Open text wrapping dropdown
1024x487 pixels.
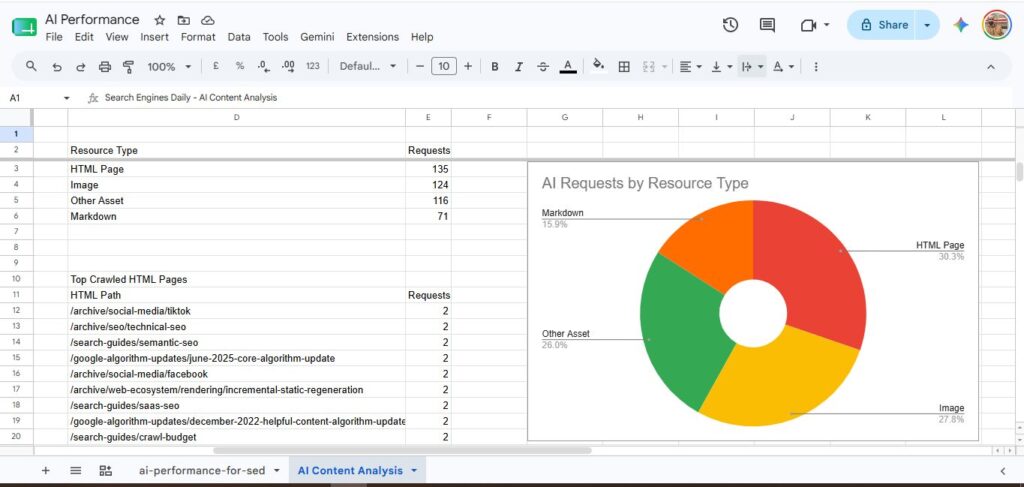[x=752, y=67]
